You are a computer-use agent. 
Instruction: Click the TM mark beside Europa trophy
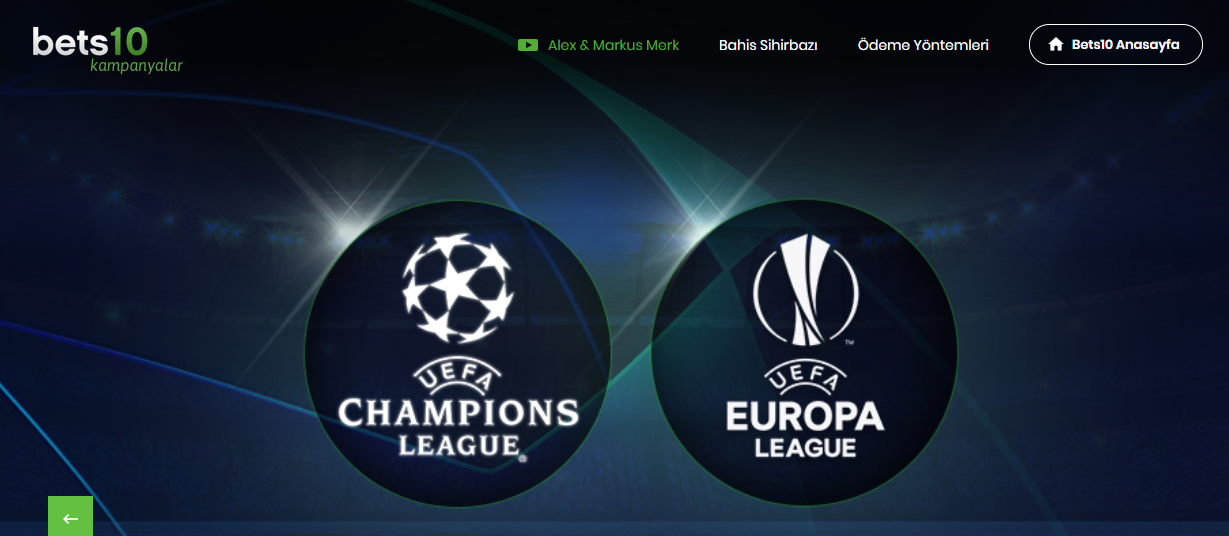tap(849, 344)
